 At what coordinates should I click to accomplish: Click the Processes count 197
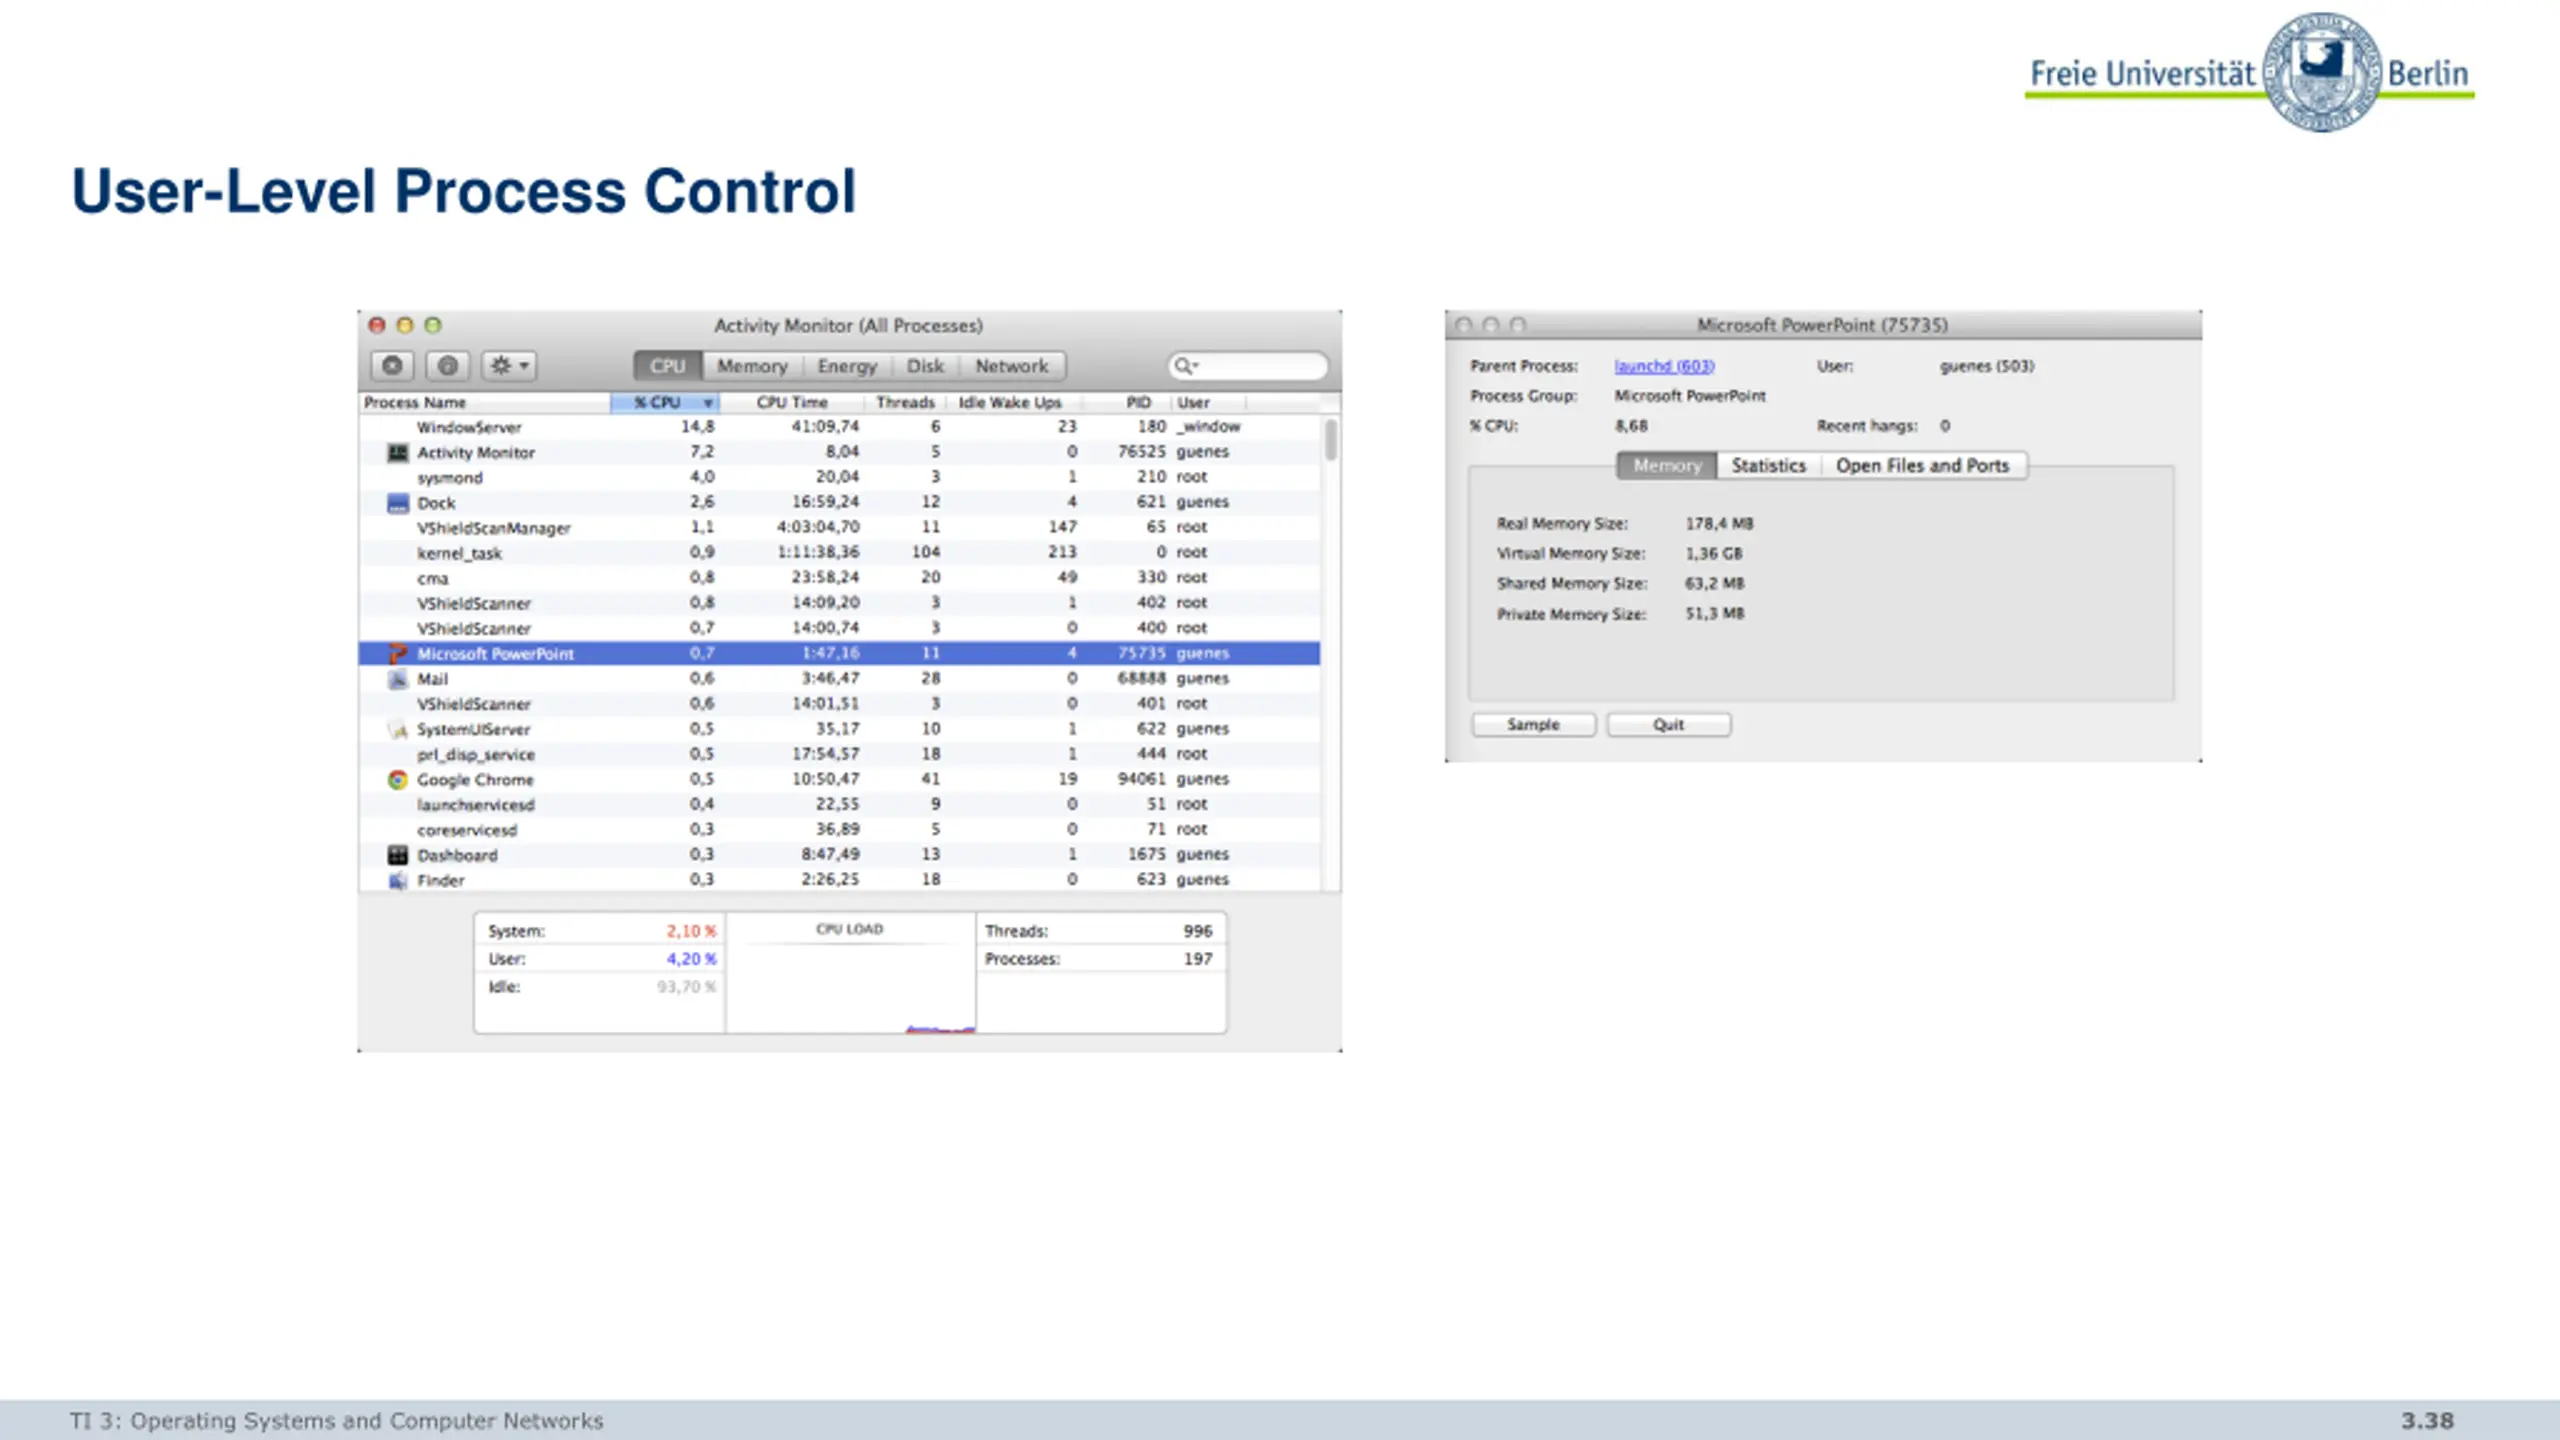tap(1197, 959)
